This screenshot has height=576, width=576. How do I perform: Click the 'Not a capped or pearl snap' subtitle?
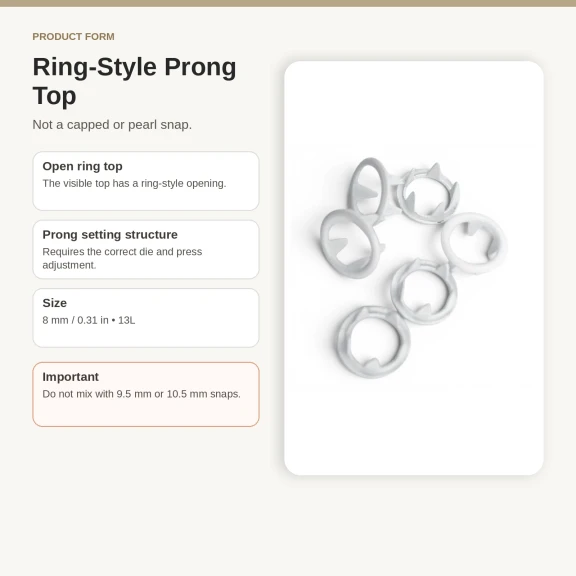coord(112,125)
